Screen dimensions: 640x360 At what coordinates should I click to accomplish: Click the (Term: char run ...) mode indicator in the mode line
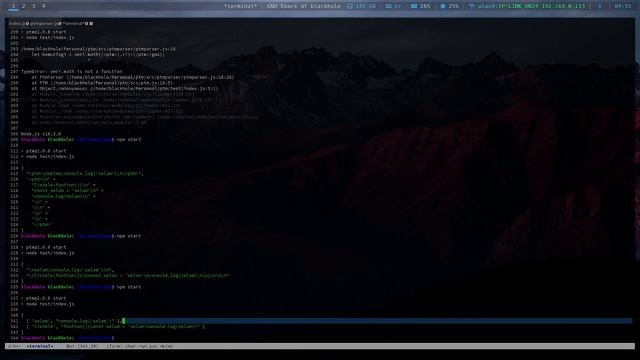pyautogui.click(x=140, y=346)
